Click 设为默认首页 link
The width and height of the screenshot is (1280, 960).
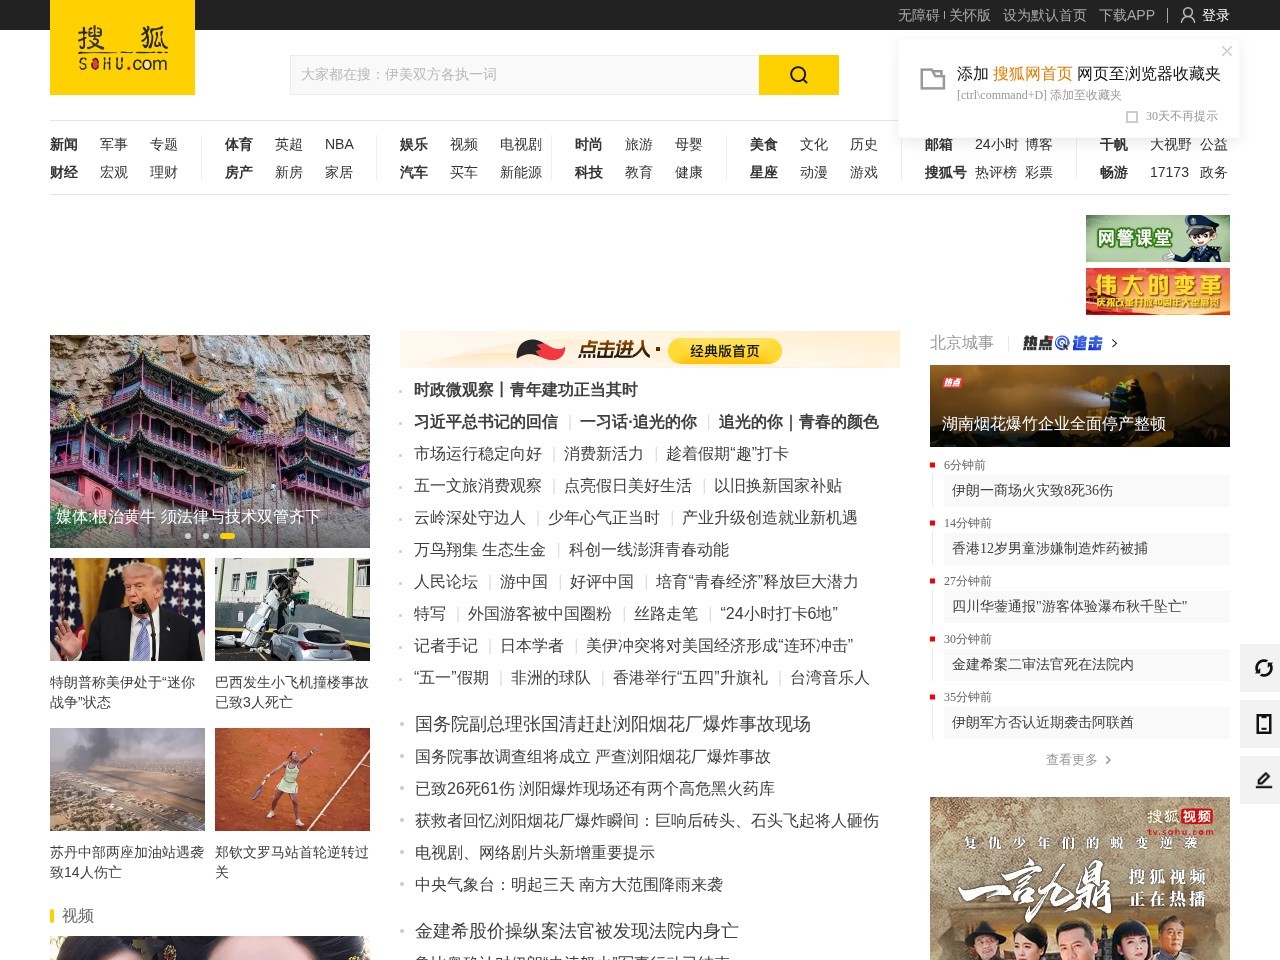point(1045,15)
